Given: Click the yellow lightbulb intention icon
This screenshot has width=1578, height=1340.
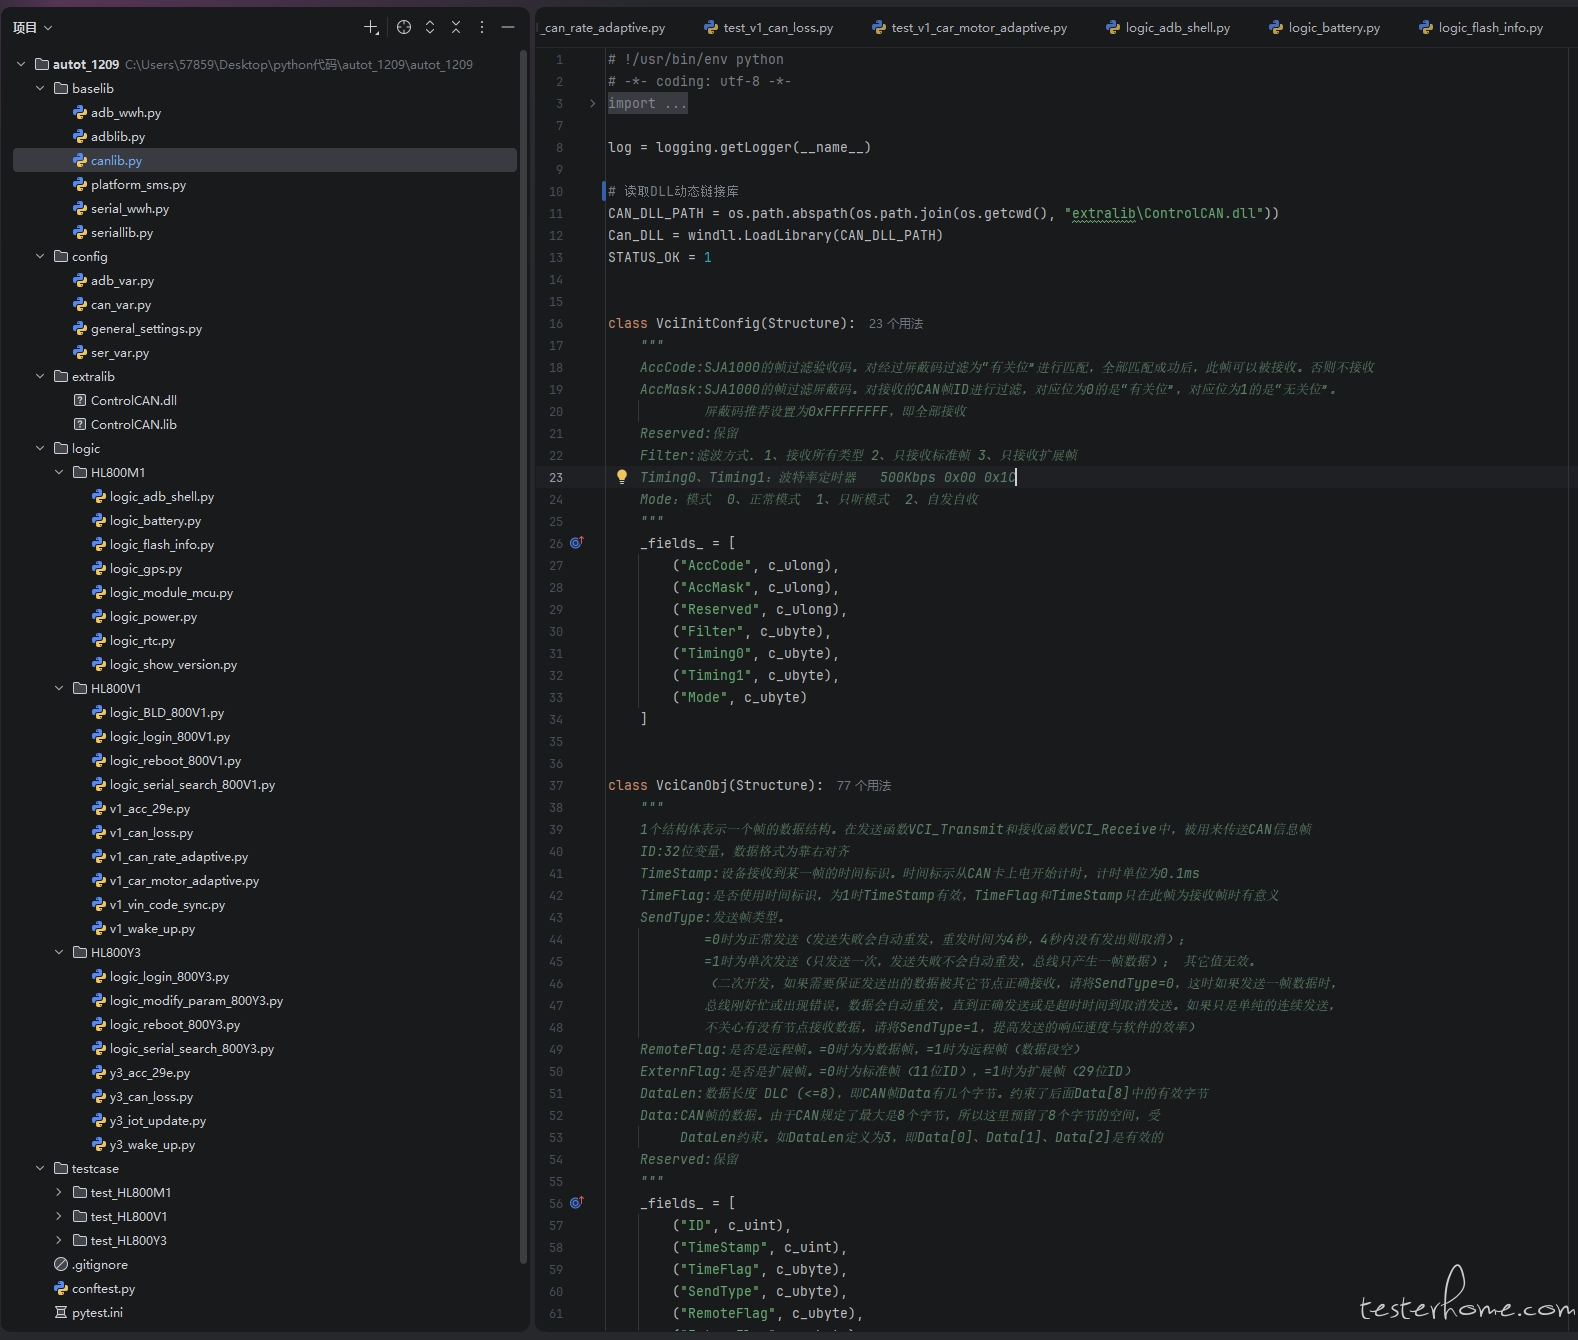Looking at the screenshot, I should coord(621,477).
